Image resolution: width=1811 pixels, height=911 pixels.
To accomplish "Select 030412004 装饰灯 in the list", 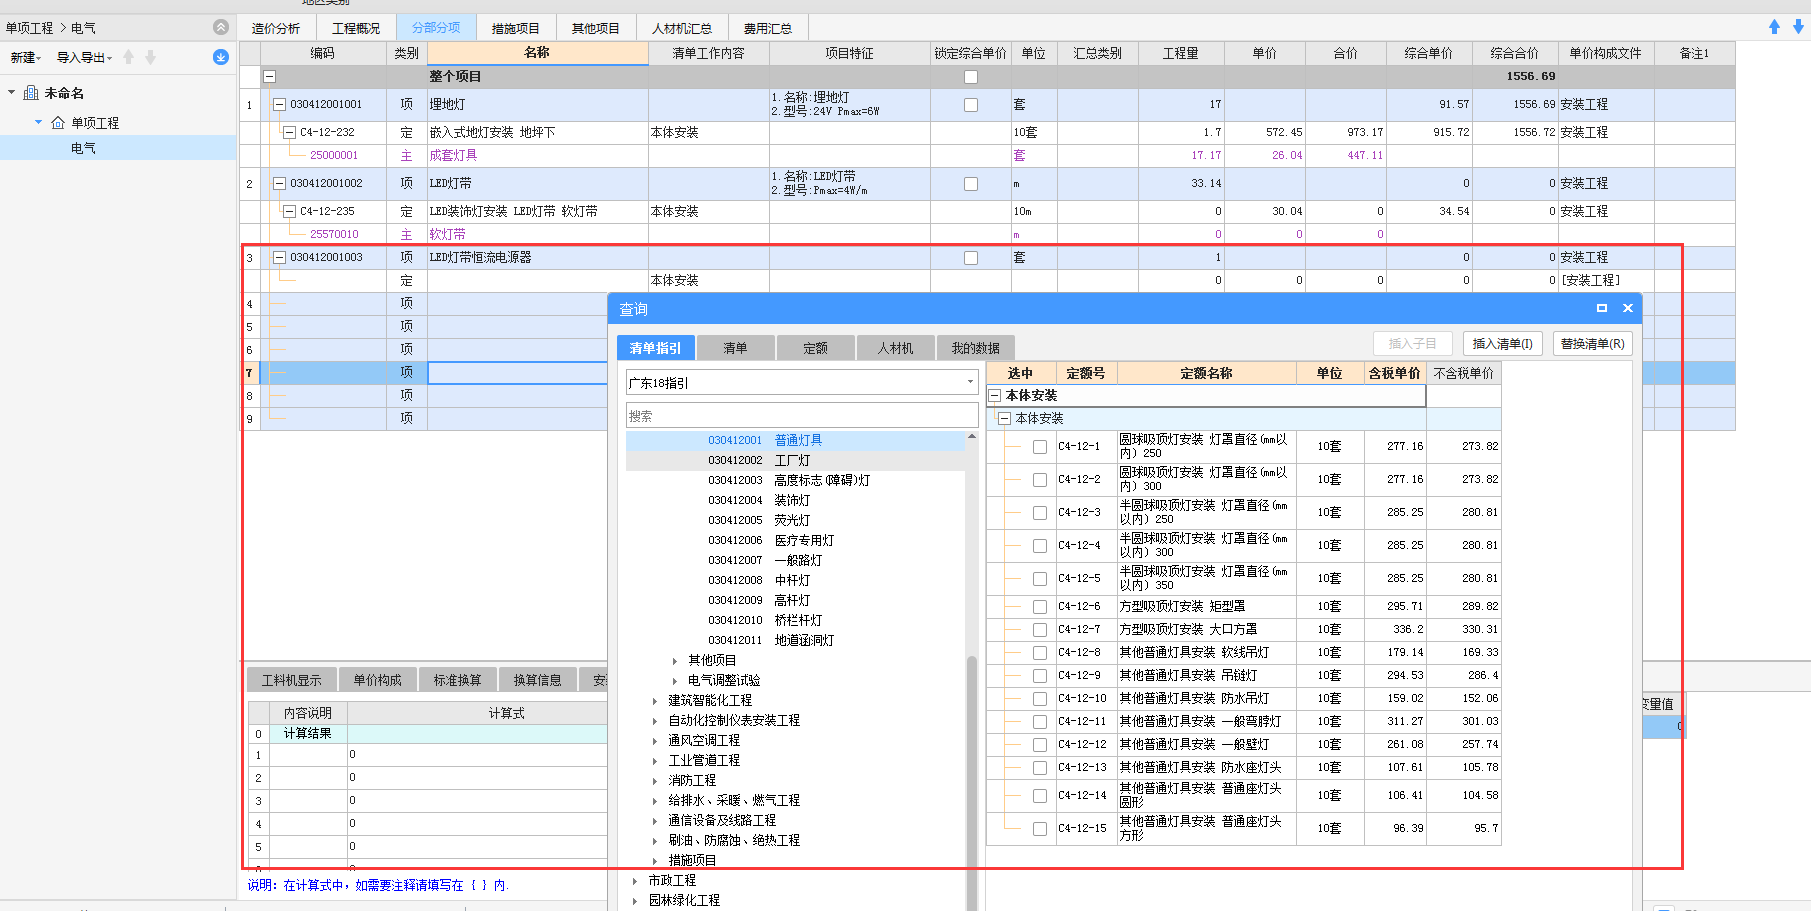I will click(x=795, y=500).
